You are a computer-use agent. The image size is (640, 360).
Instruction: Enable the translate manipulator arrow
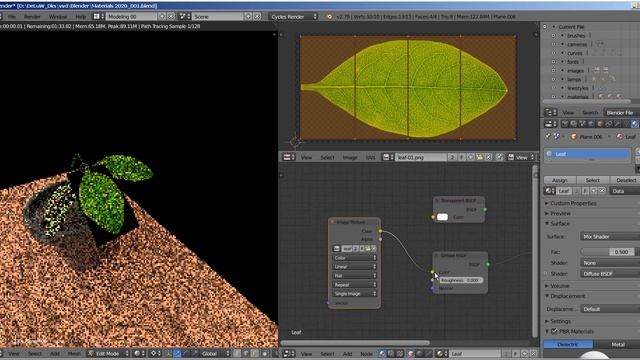coord(177,353)
